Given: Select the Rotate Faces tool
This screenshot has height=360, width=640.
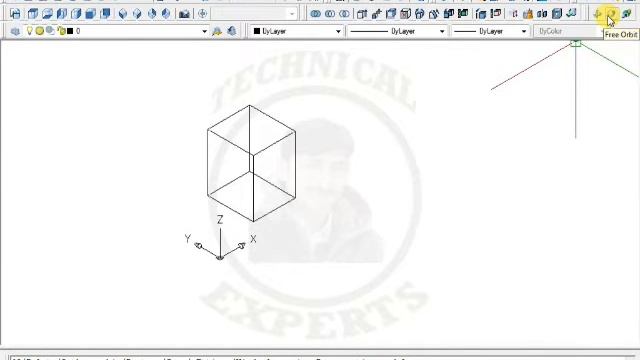Looking at the screenshot, I should 419,14.
